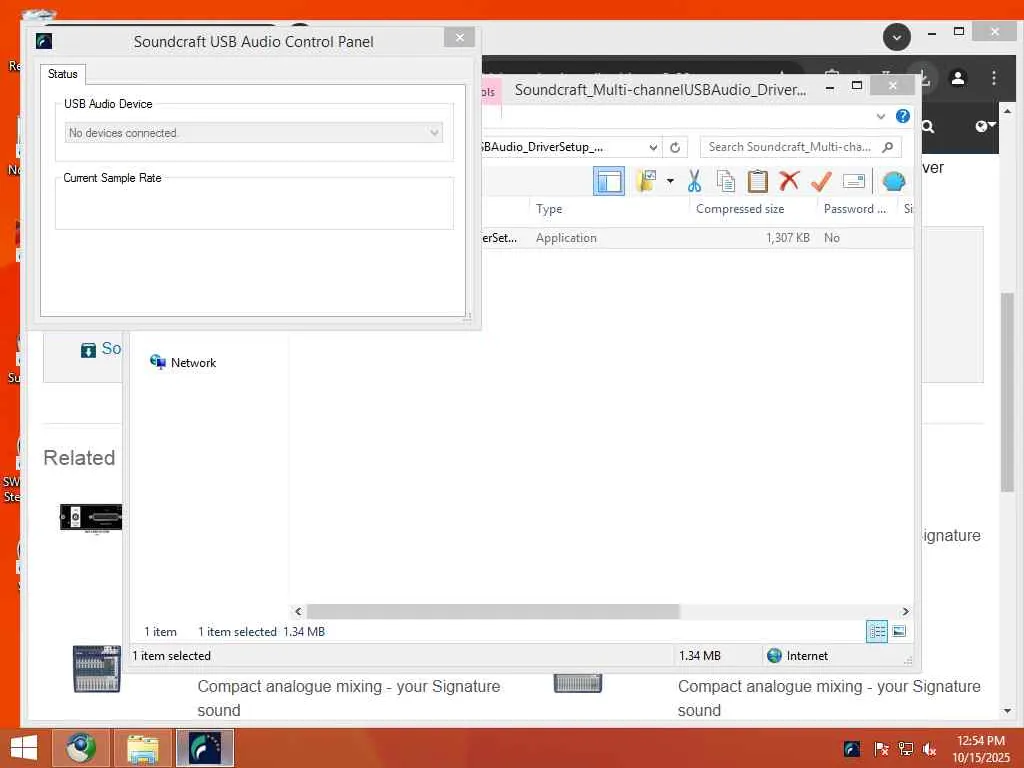Click the browser downloads icon

926,78
